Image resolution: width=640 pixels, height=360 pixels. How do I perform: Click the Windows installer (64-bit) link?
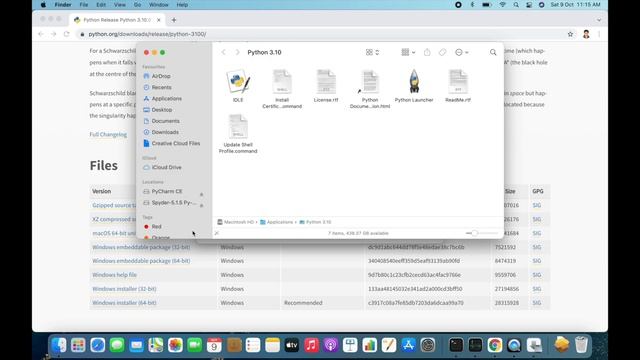point(124,303)
